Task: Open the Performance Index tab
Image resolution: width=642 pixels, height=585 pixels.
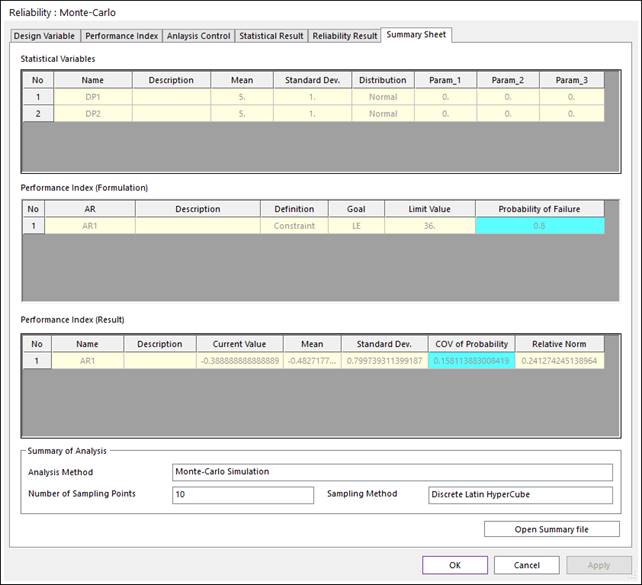Action: pyautogui.click(x=122, y=36)
